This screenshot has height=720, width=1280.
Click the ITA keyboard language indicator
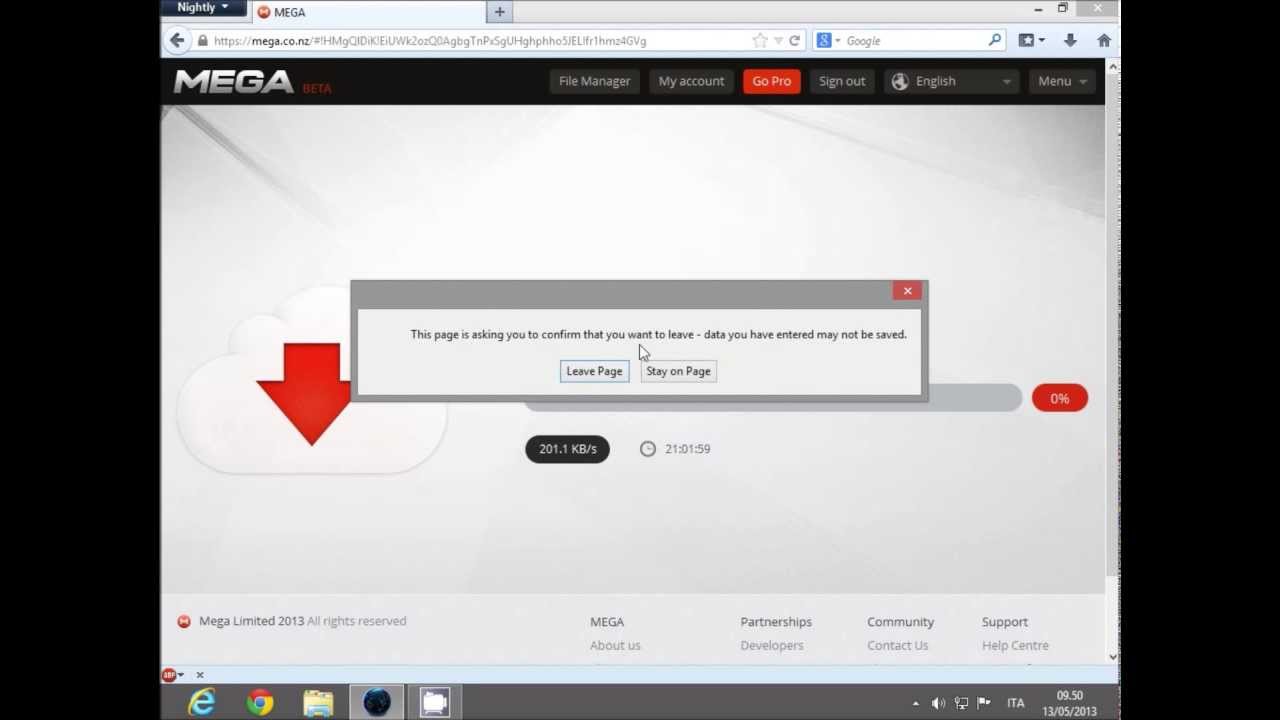click(1015, 703)
